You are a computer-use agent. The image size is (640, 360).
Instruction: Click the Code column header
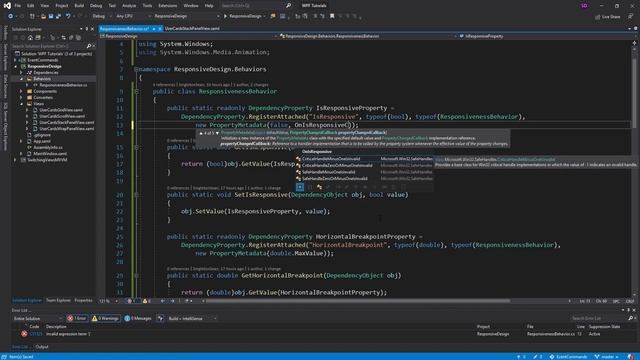[x=34, y=327]
